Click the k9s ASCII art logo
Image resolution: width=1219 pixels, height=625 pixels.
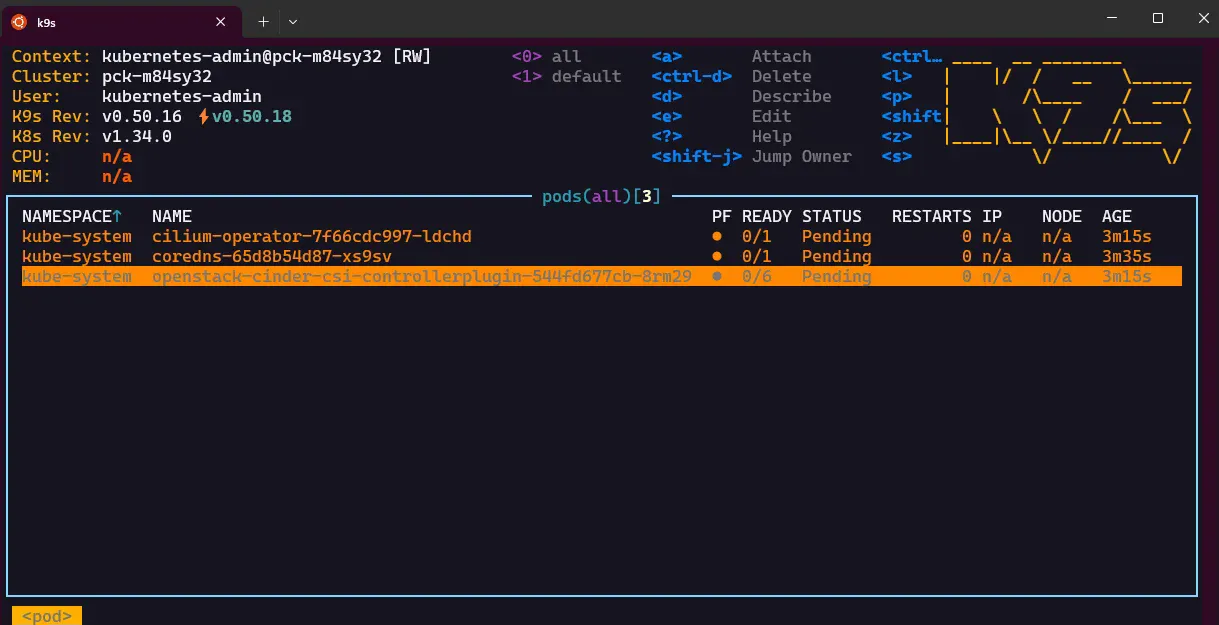(x=1067, y=107)
